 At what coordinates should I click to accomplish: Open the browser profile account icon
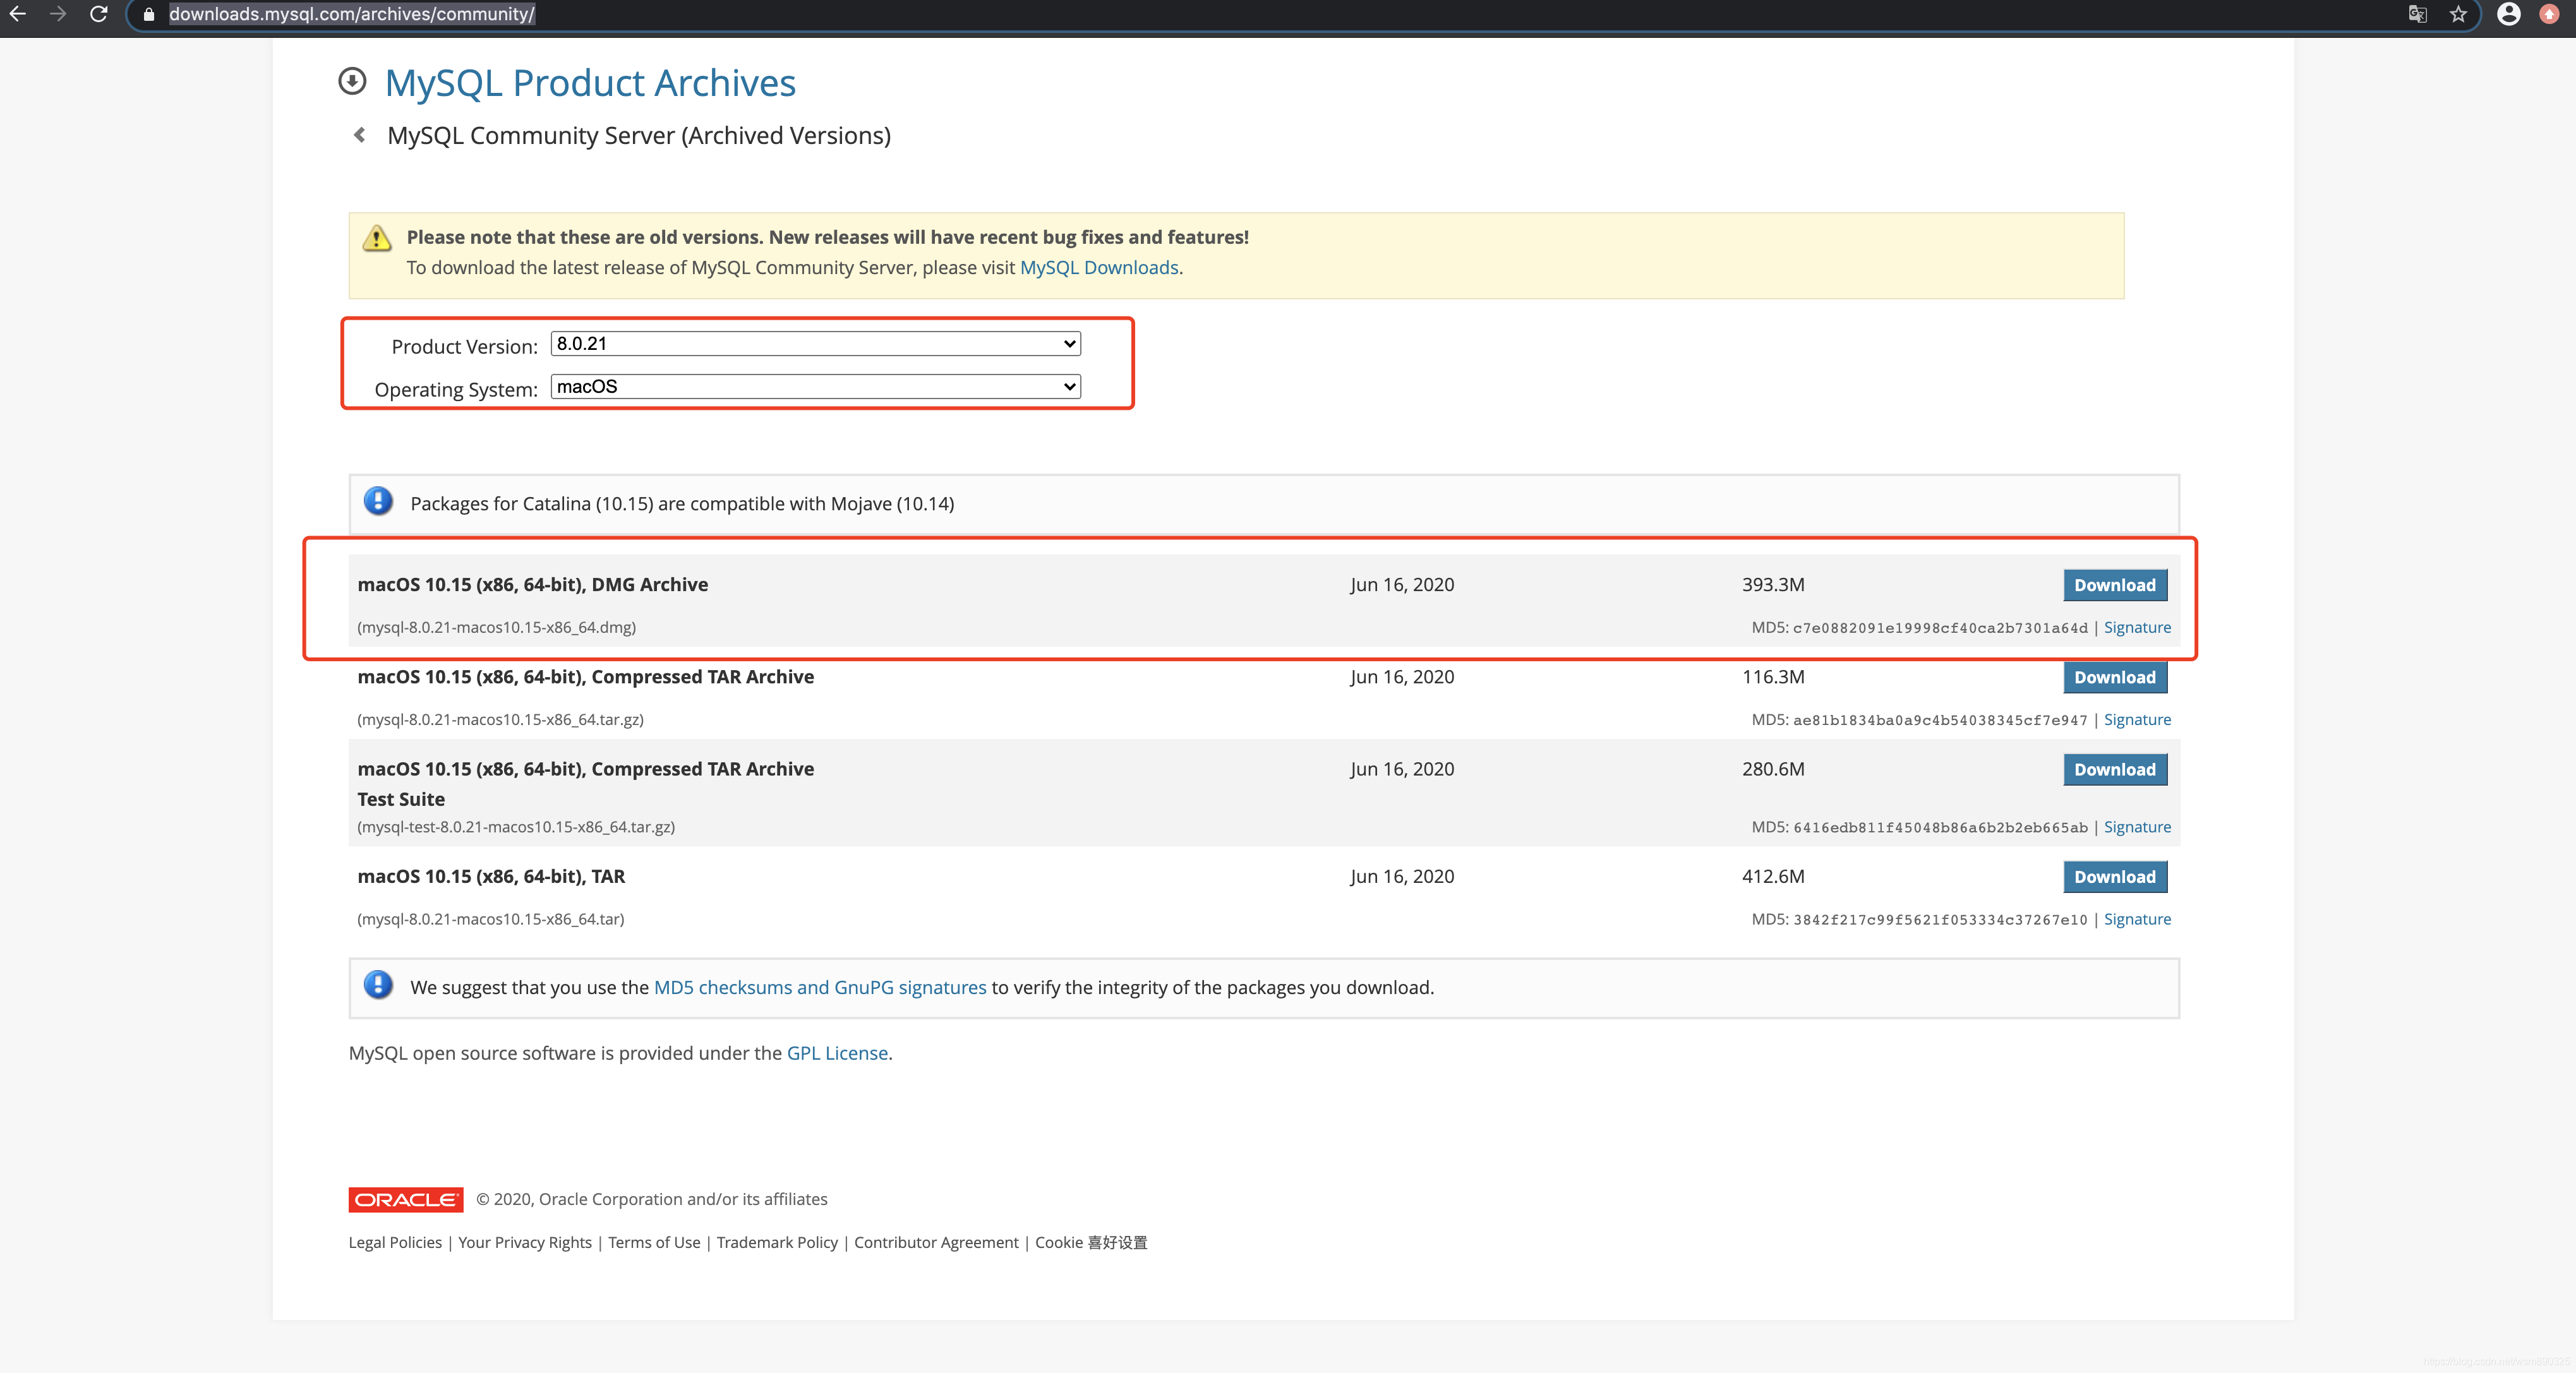pyautogui.click(x=2508, y=14)
